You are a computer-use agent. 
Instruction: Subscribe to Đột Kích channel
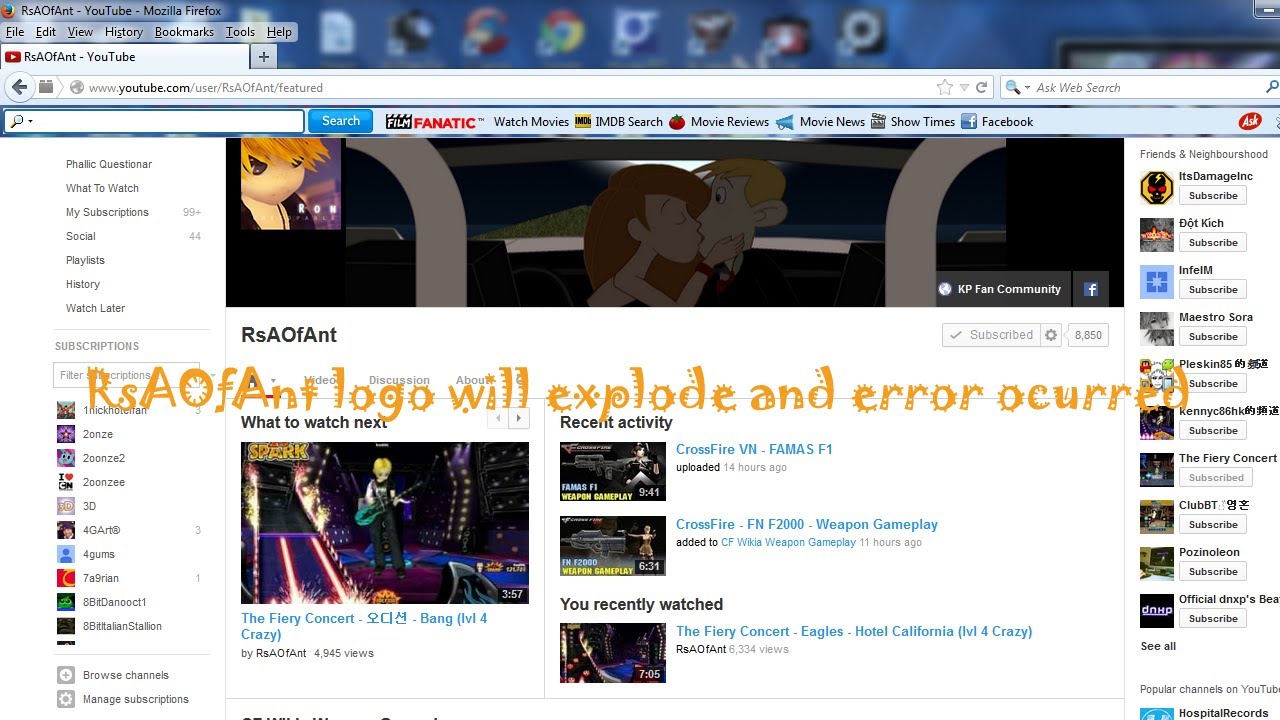(x=1214, y=243)
